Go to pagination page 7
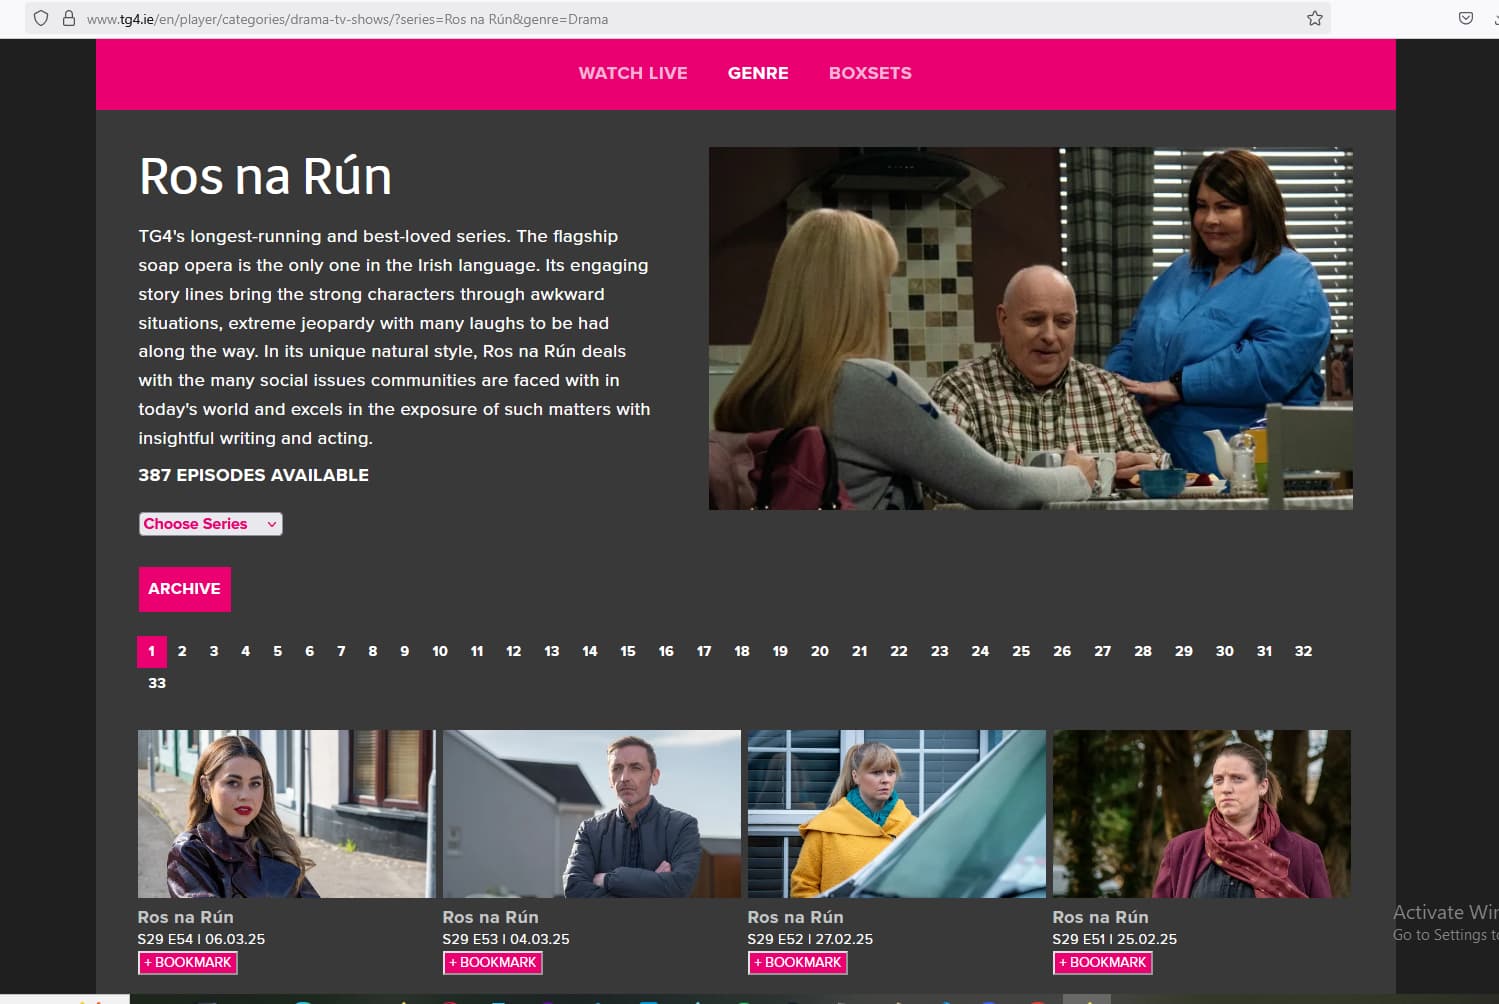1499x1004 pixels. coord(341,651)
